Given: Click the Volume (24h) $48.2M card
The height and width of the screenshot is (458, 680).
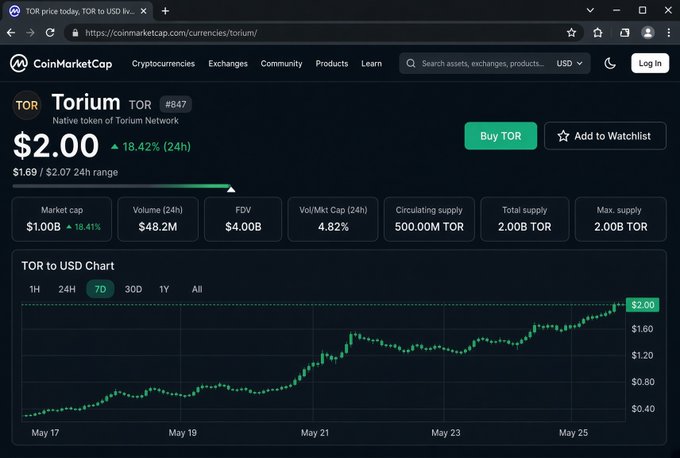Looking at the screenshot, I should (x=158, y=219).
